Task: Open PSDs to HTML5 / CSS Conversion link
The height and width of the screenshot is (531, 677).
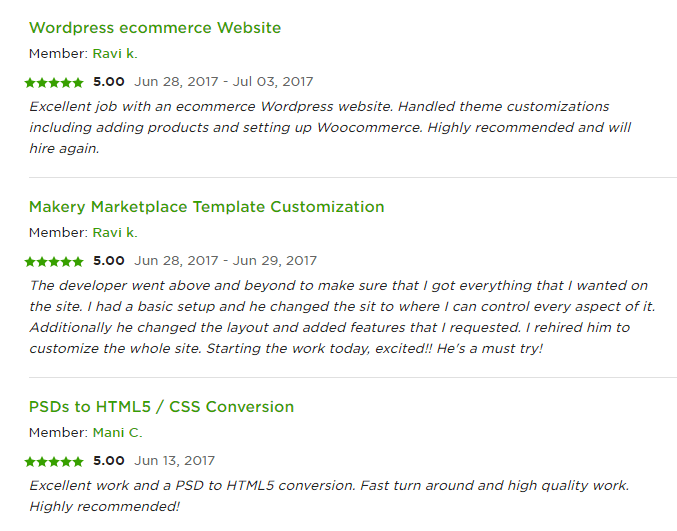Action: coord(161,407)
